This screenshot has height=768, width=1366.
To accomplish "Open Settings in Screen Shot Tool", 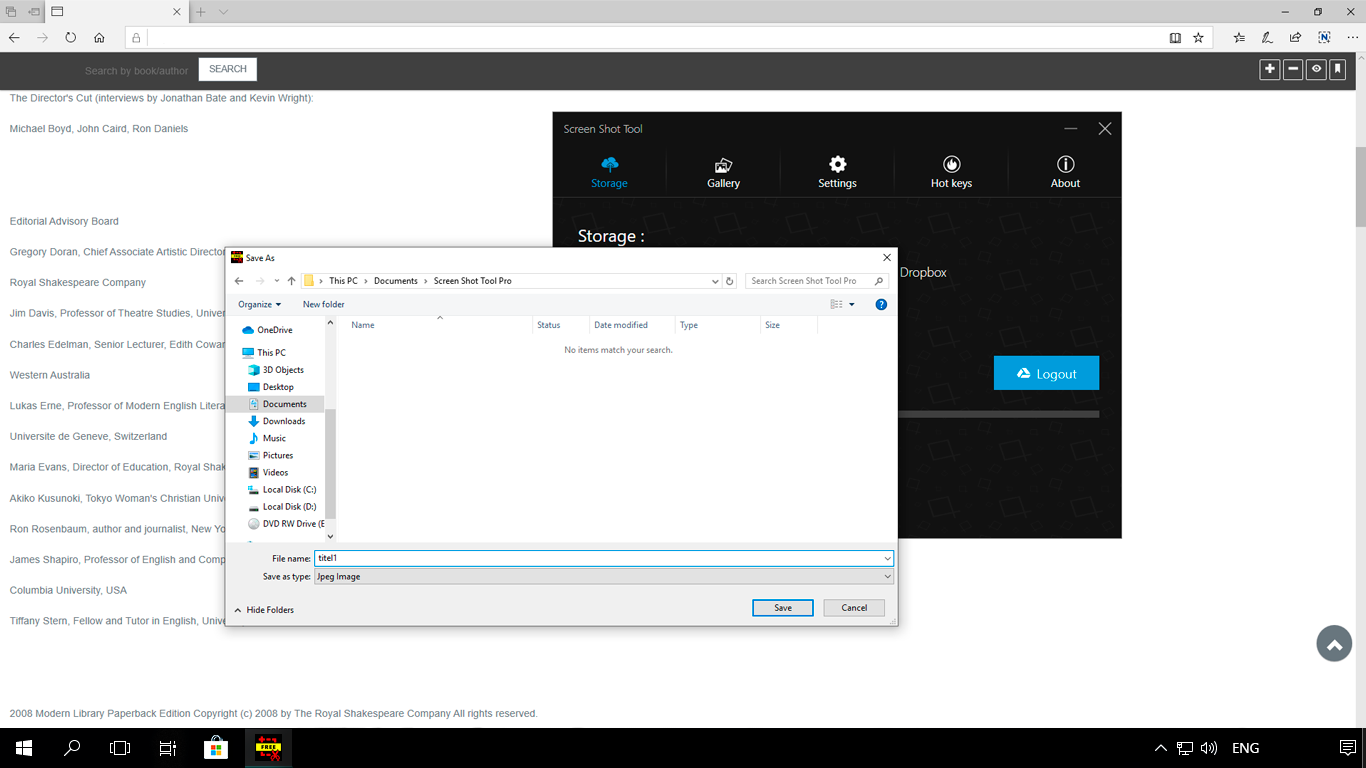I will pyautogui.click(x=837, y=170).
